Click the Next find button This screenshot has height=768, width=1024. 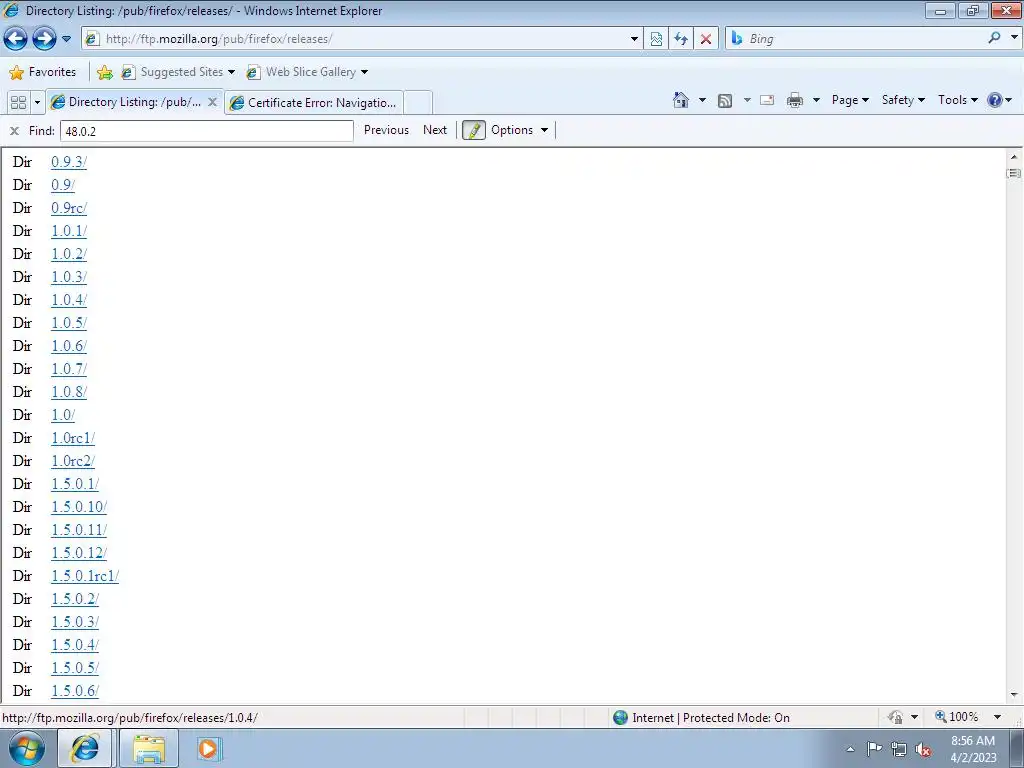pyautogui.click(x=435, y=130)
